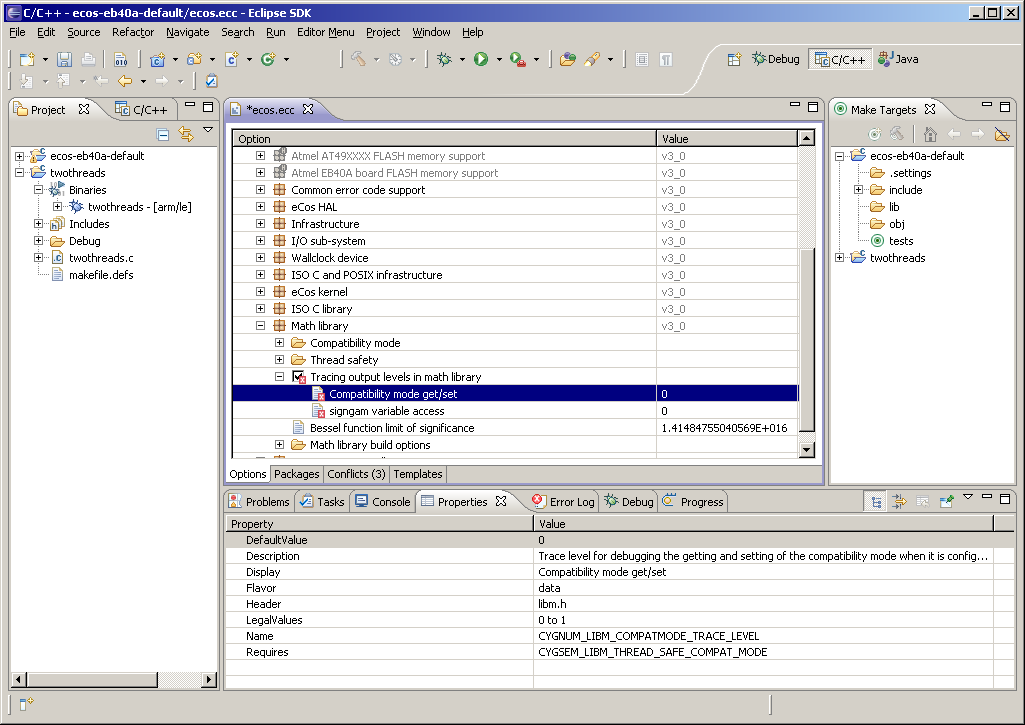Click the Bessel value 1.41484755040569E+016
Screen dimensions: 1025x725
coord(724,428)
